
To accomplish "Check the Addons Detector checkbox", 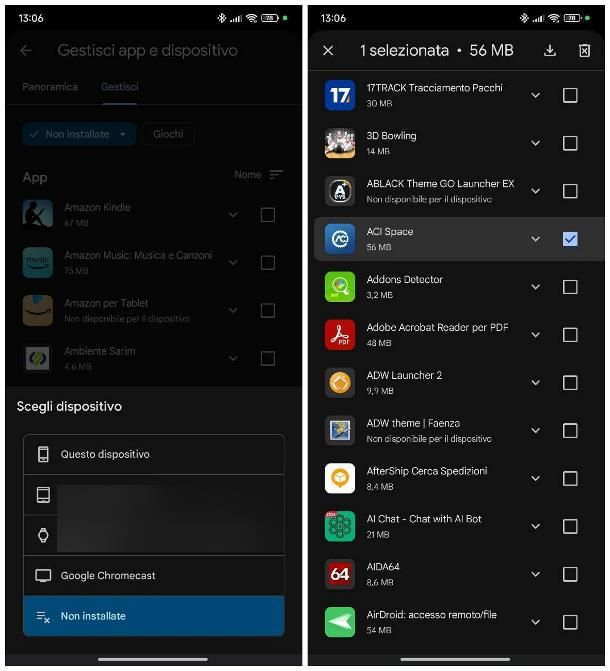I will 570,287.
